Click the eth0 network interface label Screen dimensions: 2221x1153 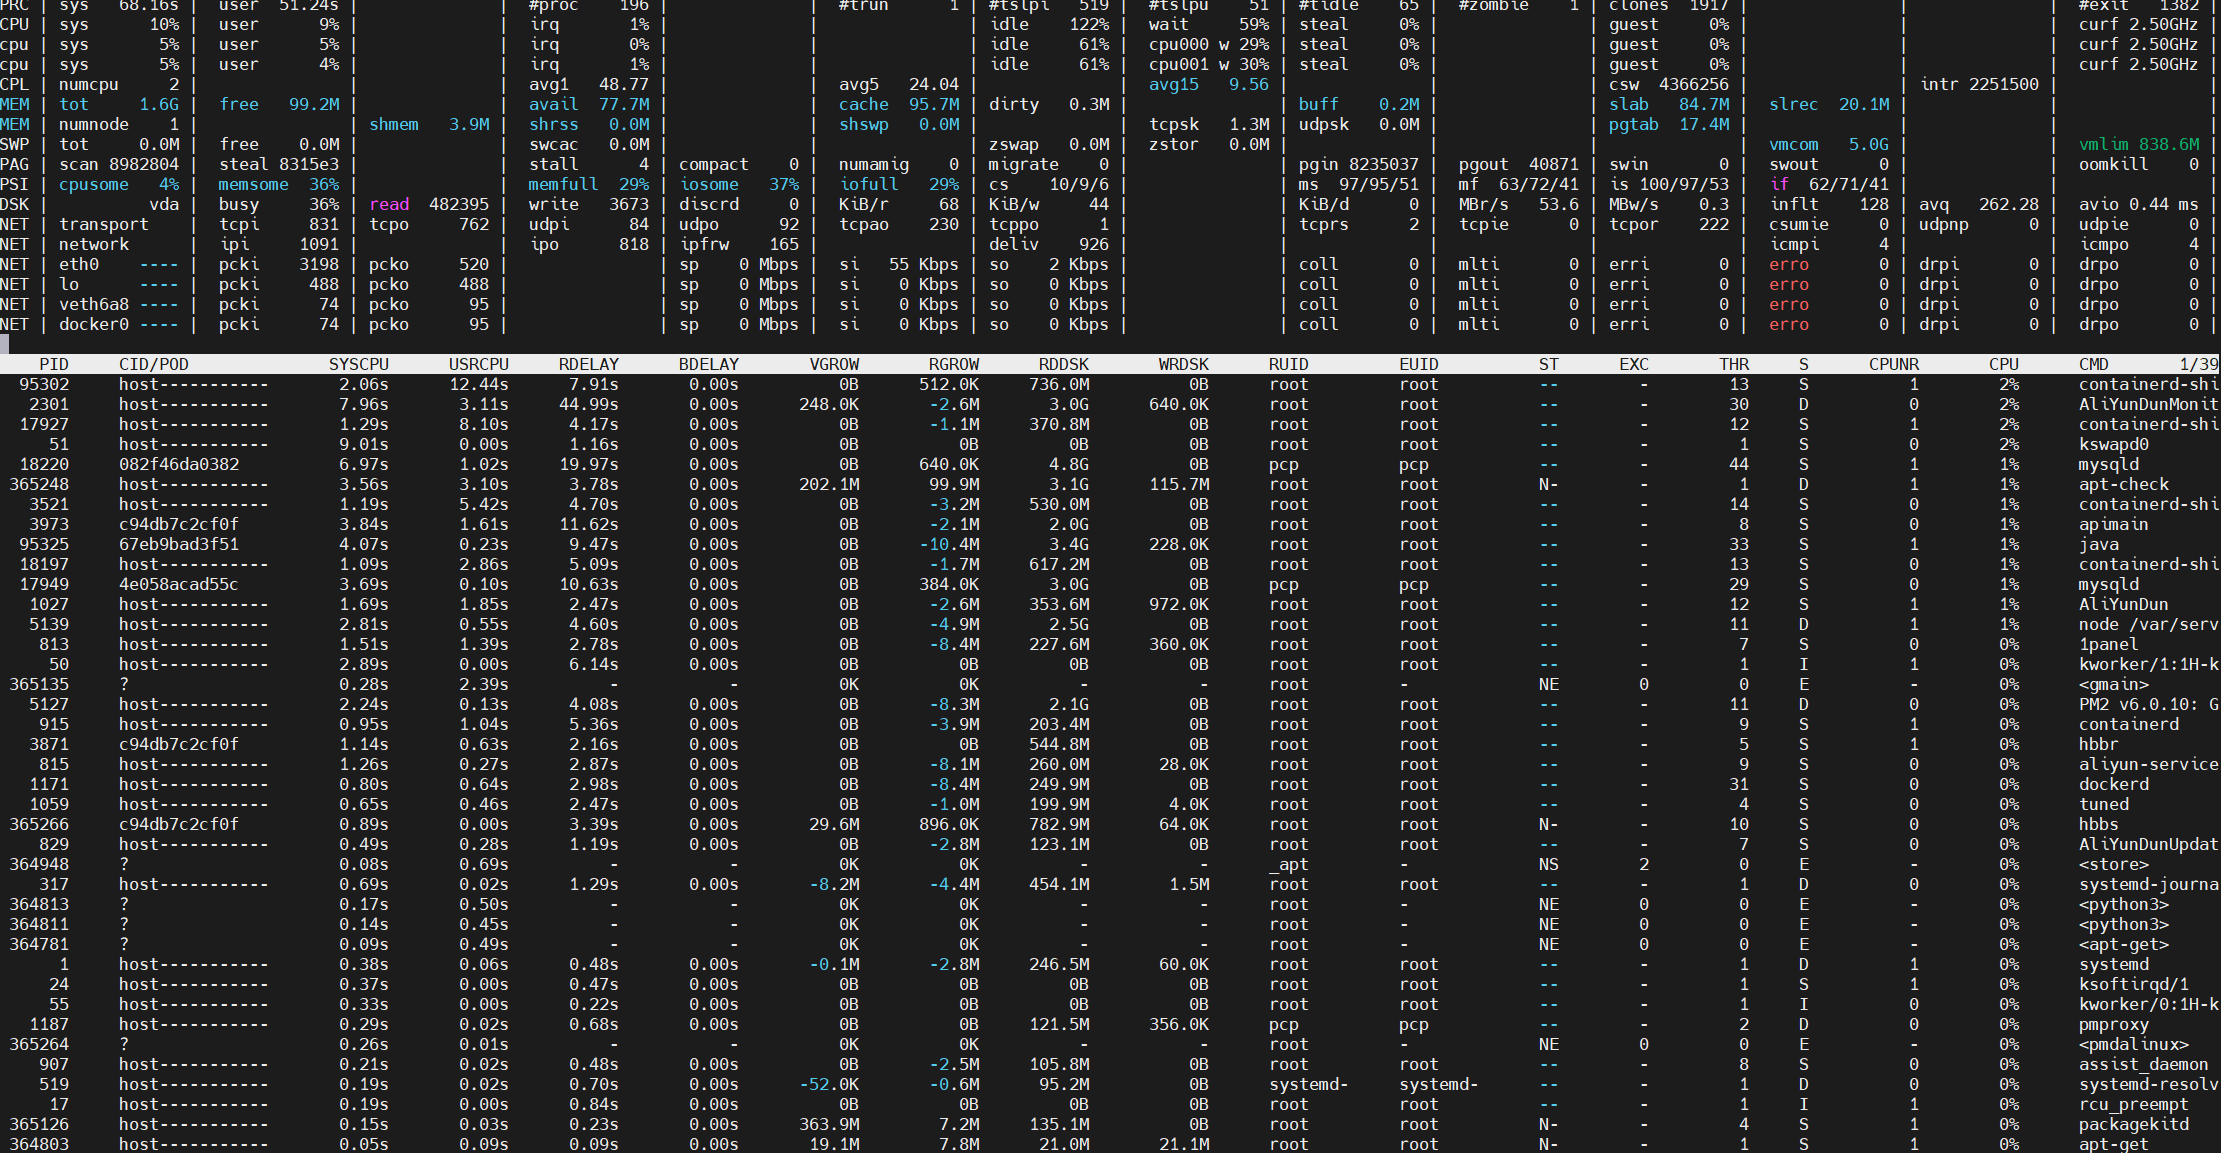[79, 264]
